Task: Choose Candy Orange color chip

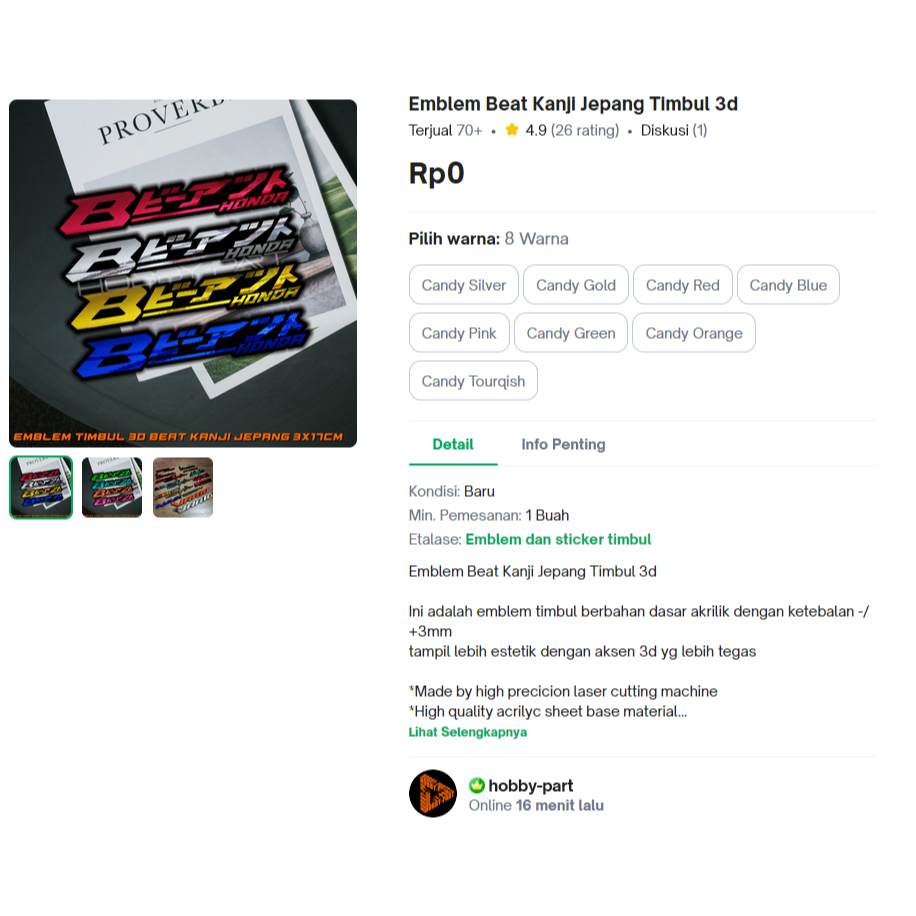Action: 694,333
